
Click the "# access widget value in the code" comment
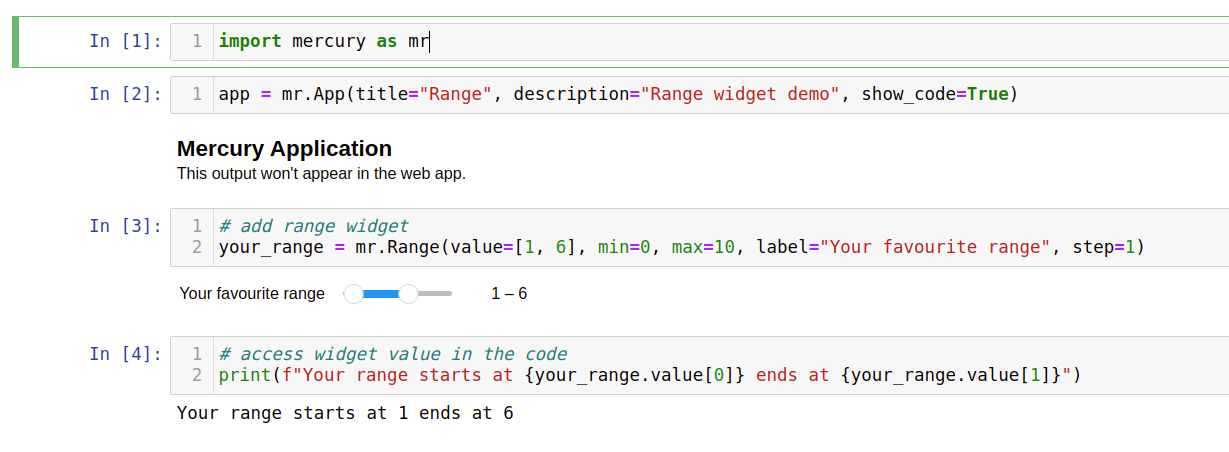pos(393,354)
